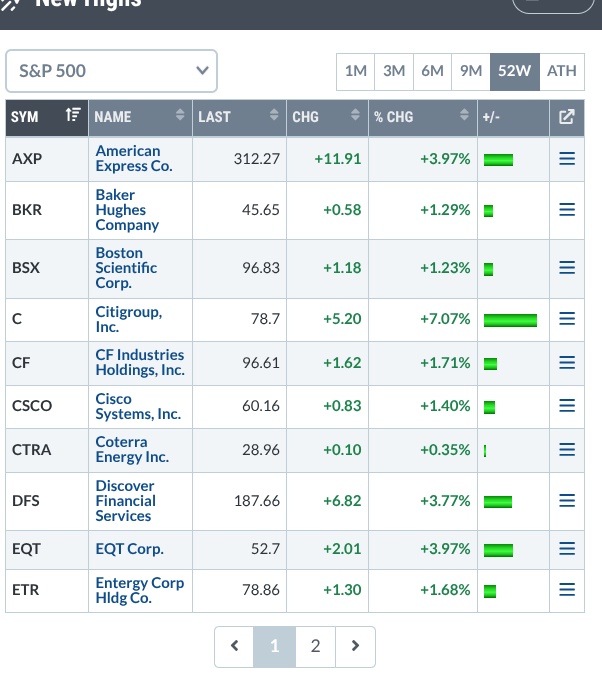Open the ETR row hamburger menu
602x675 pixels.
pyautogui.click(x=567, y=590)
